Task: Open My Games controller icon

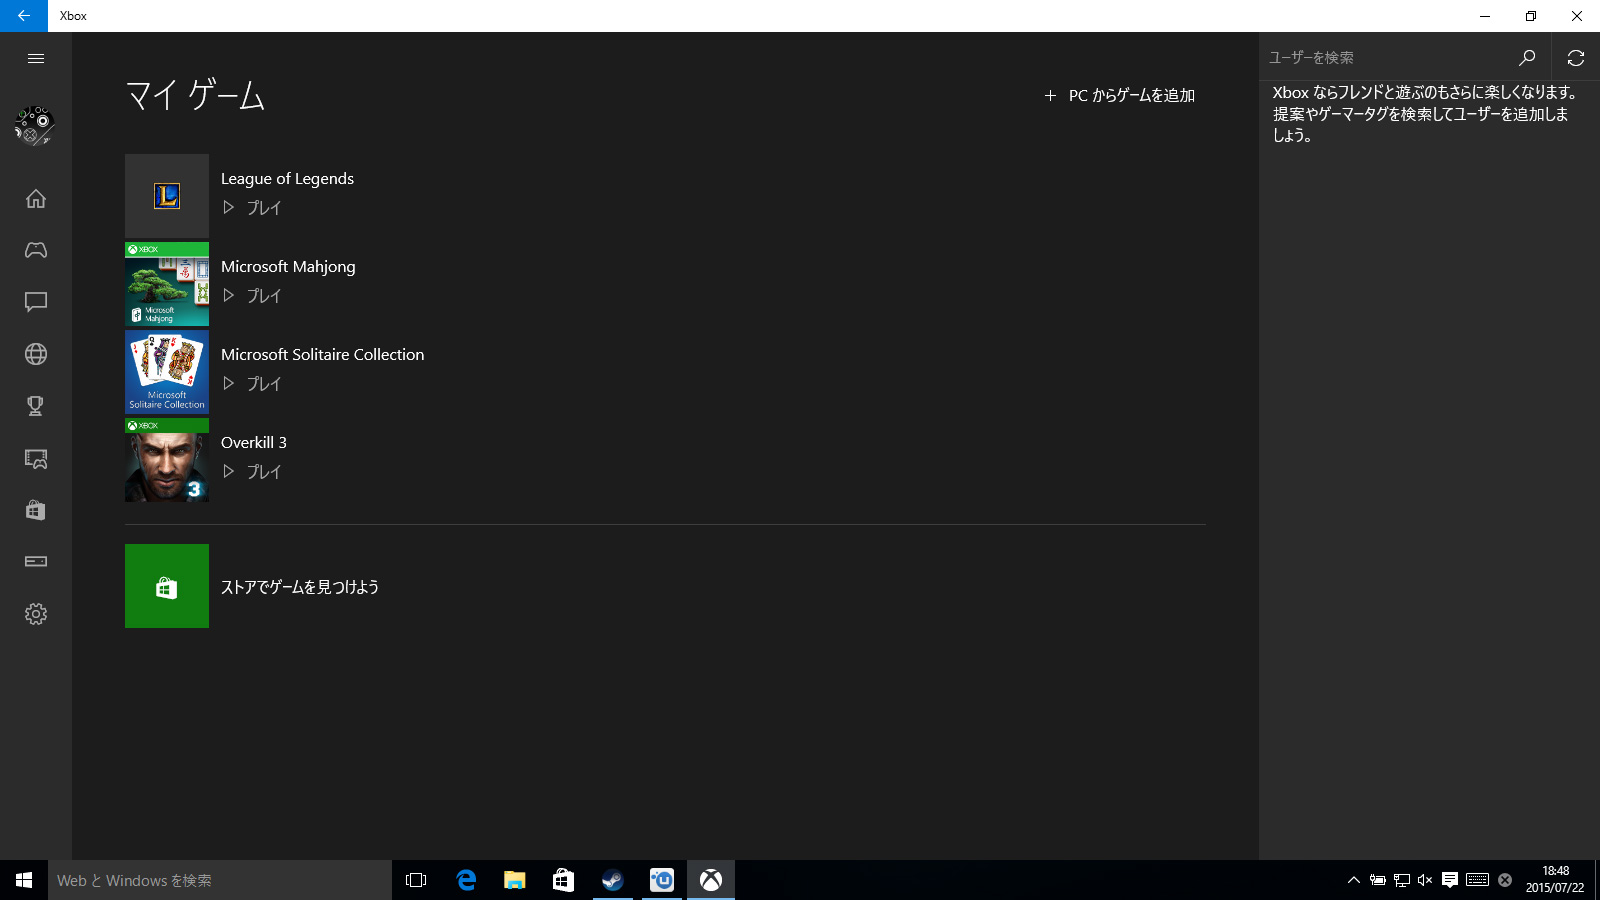Action: pyautogui.click(x=36, y=250)
